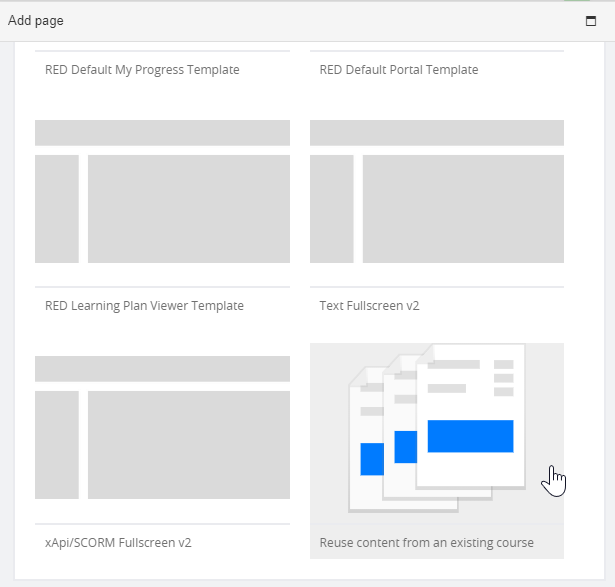Viewport: 615px width, 587px height.
Task: Choose the RED Learning Plan Viewer Template thumbnail
Action: pos(162,191)
